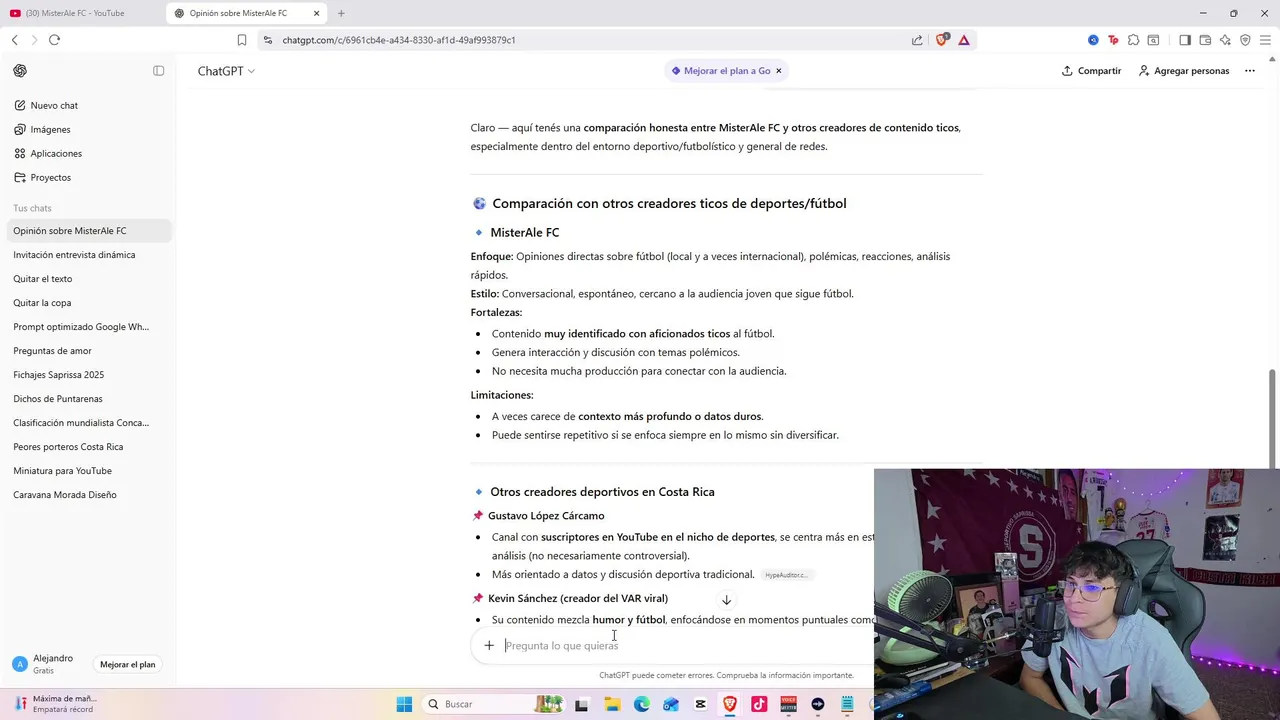Open chat Quitar la copa
The height and width of the screenshot is (720, 1280).
42,303
